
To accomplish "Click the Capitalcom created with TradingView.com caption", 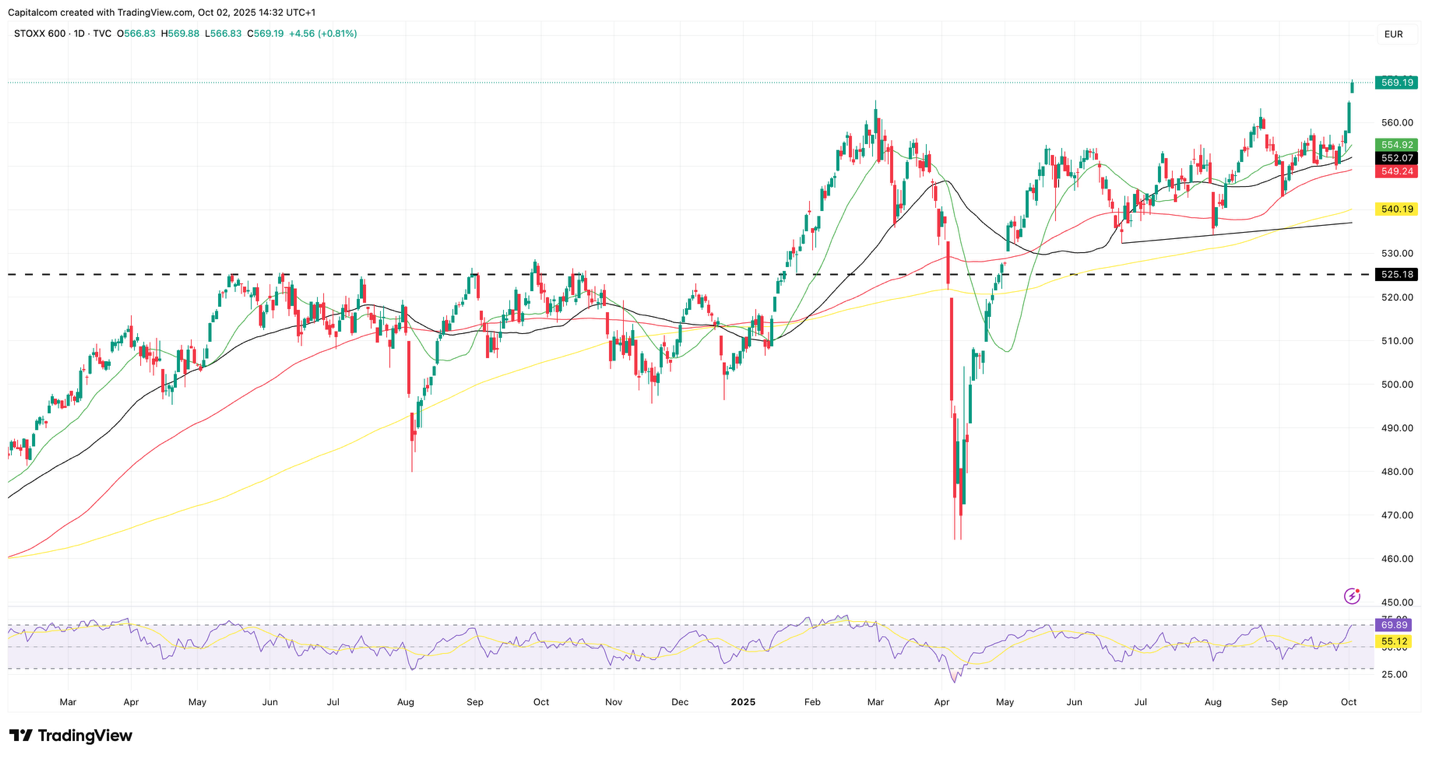I will coord(161,12).
